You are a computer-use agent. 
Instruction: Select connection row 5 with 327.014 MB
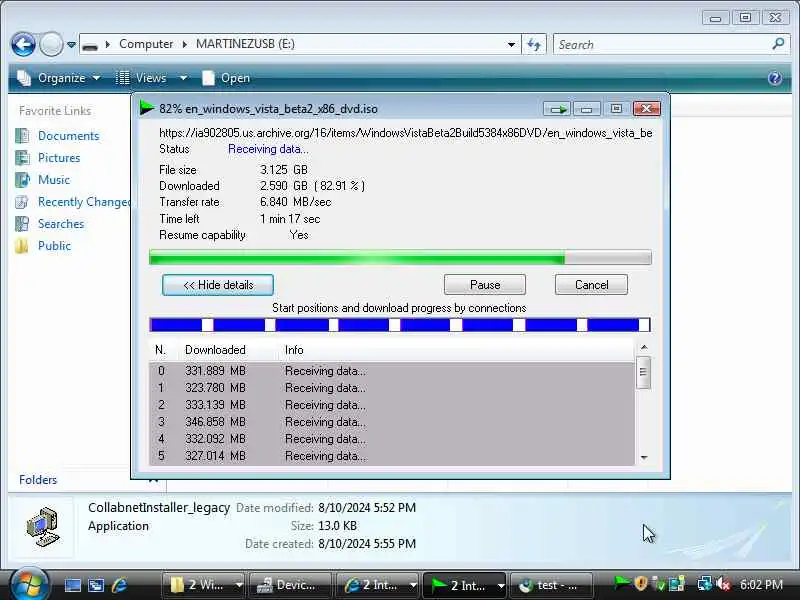point(391,456)
